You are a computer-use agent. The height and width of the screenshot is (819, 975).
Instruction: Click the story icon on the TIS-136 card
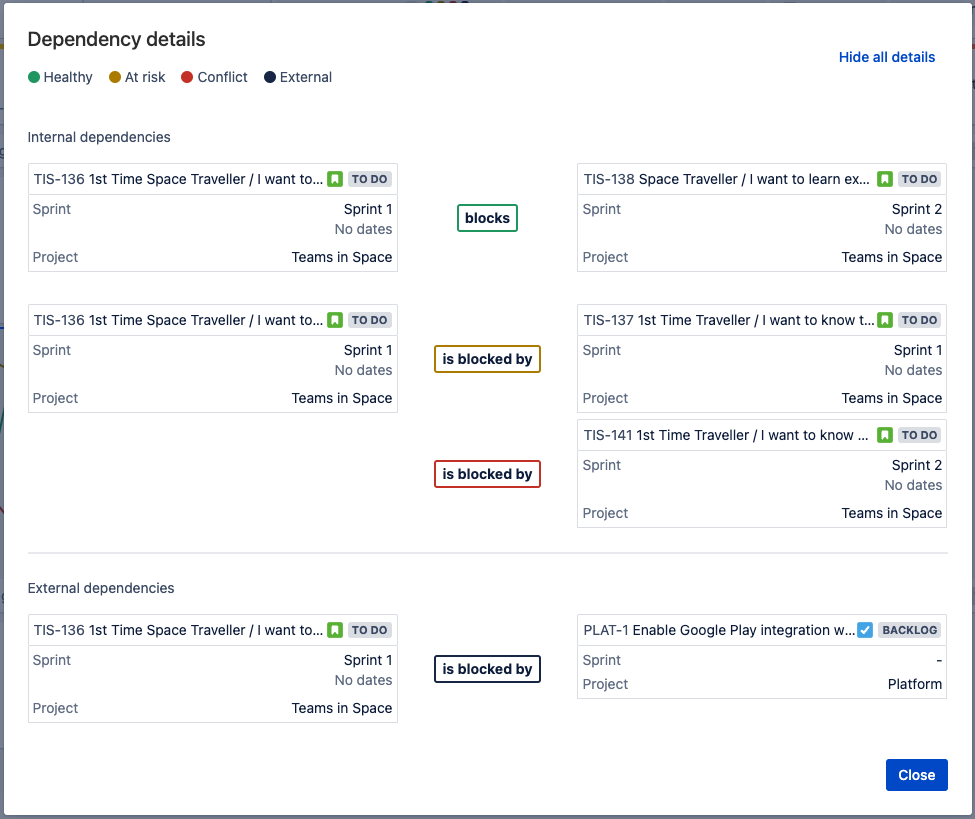click(335, 179)
